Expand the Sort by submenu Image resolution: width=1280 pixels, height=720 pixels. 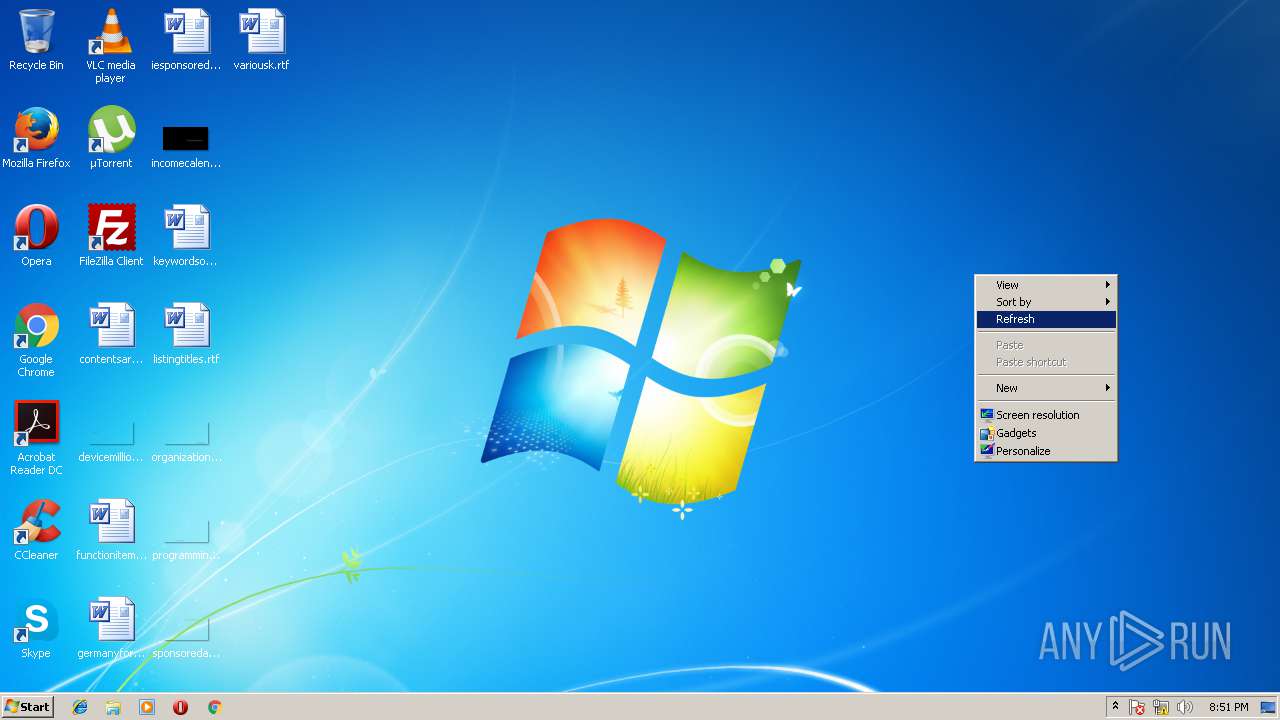[x=1046, y=302]
